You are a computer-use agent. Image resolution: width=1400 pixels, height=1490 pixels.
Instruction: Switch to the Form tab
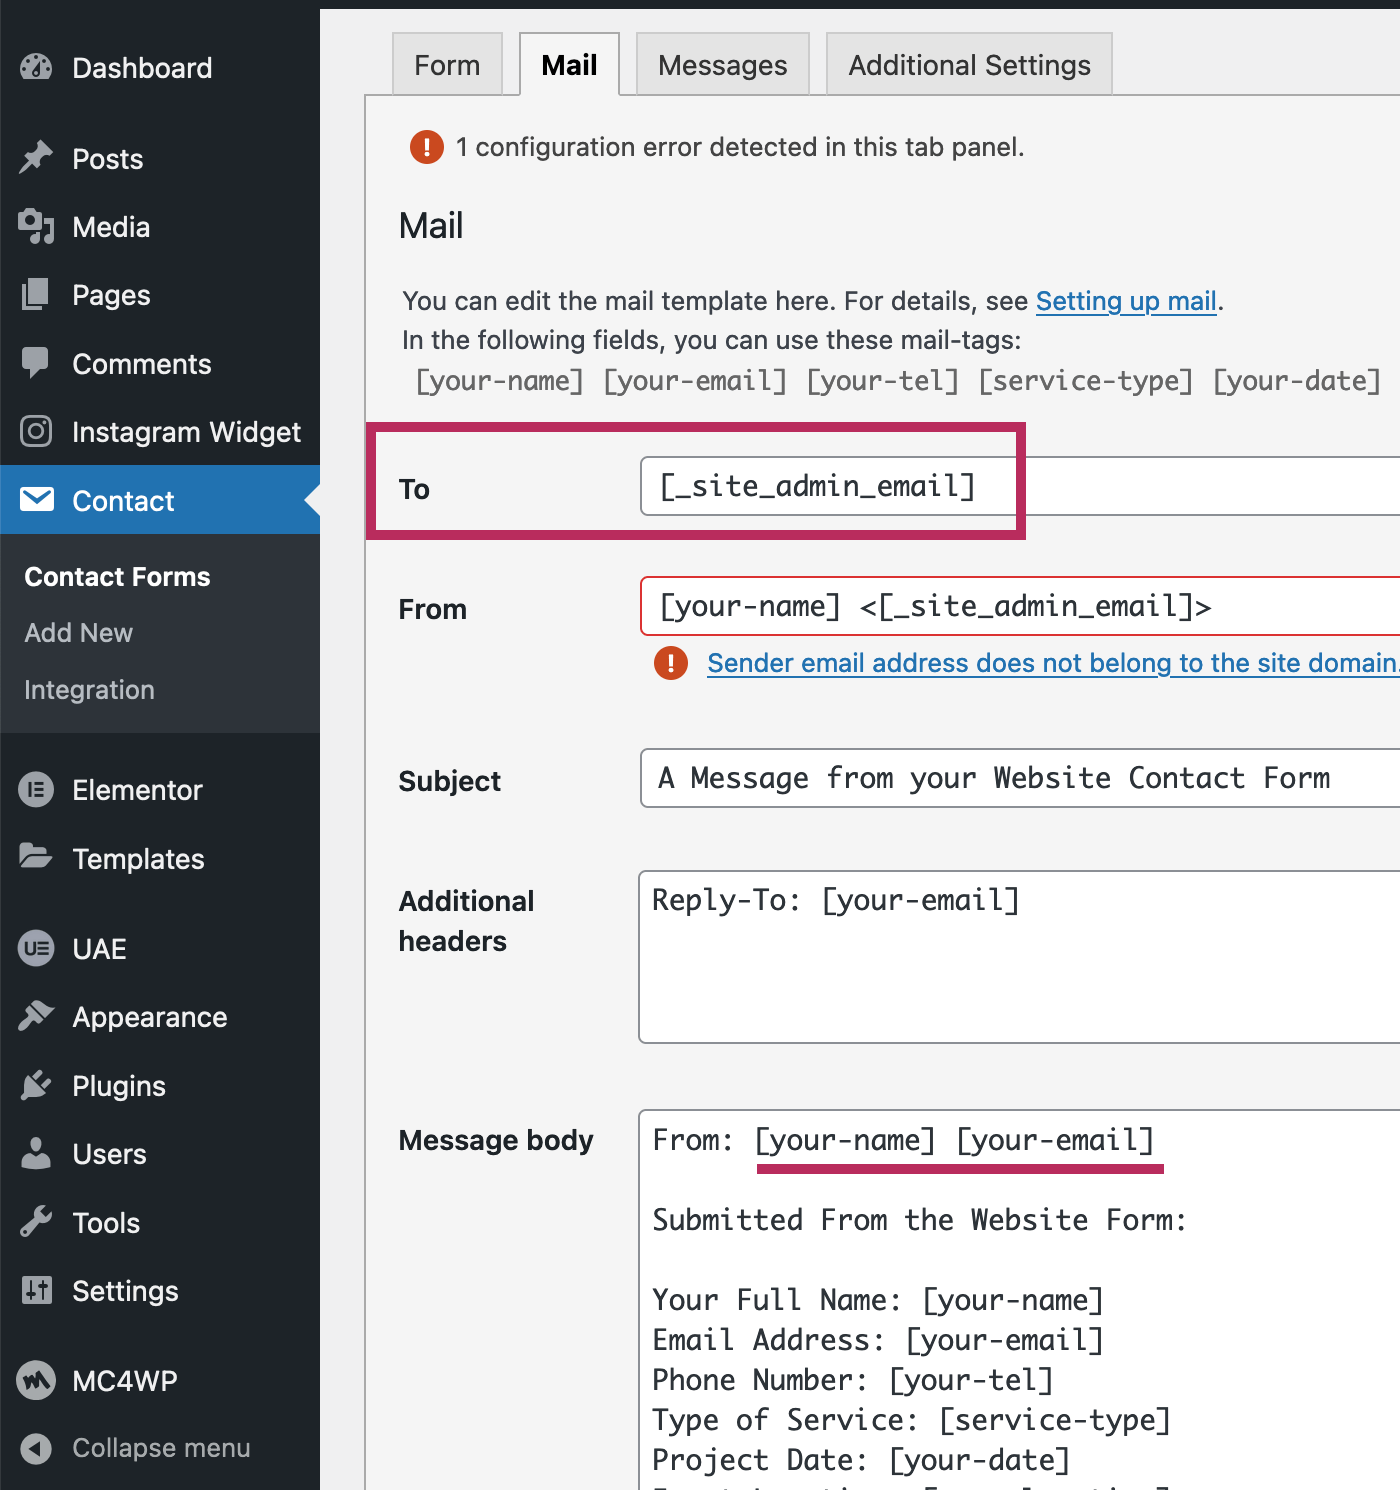[x=447, y=65]
